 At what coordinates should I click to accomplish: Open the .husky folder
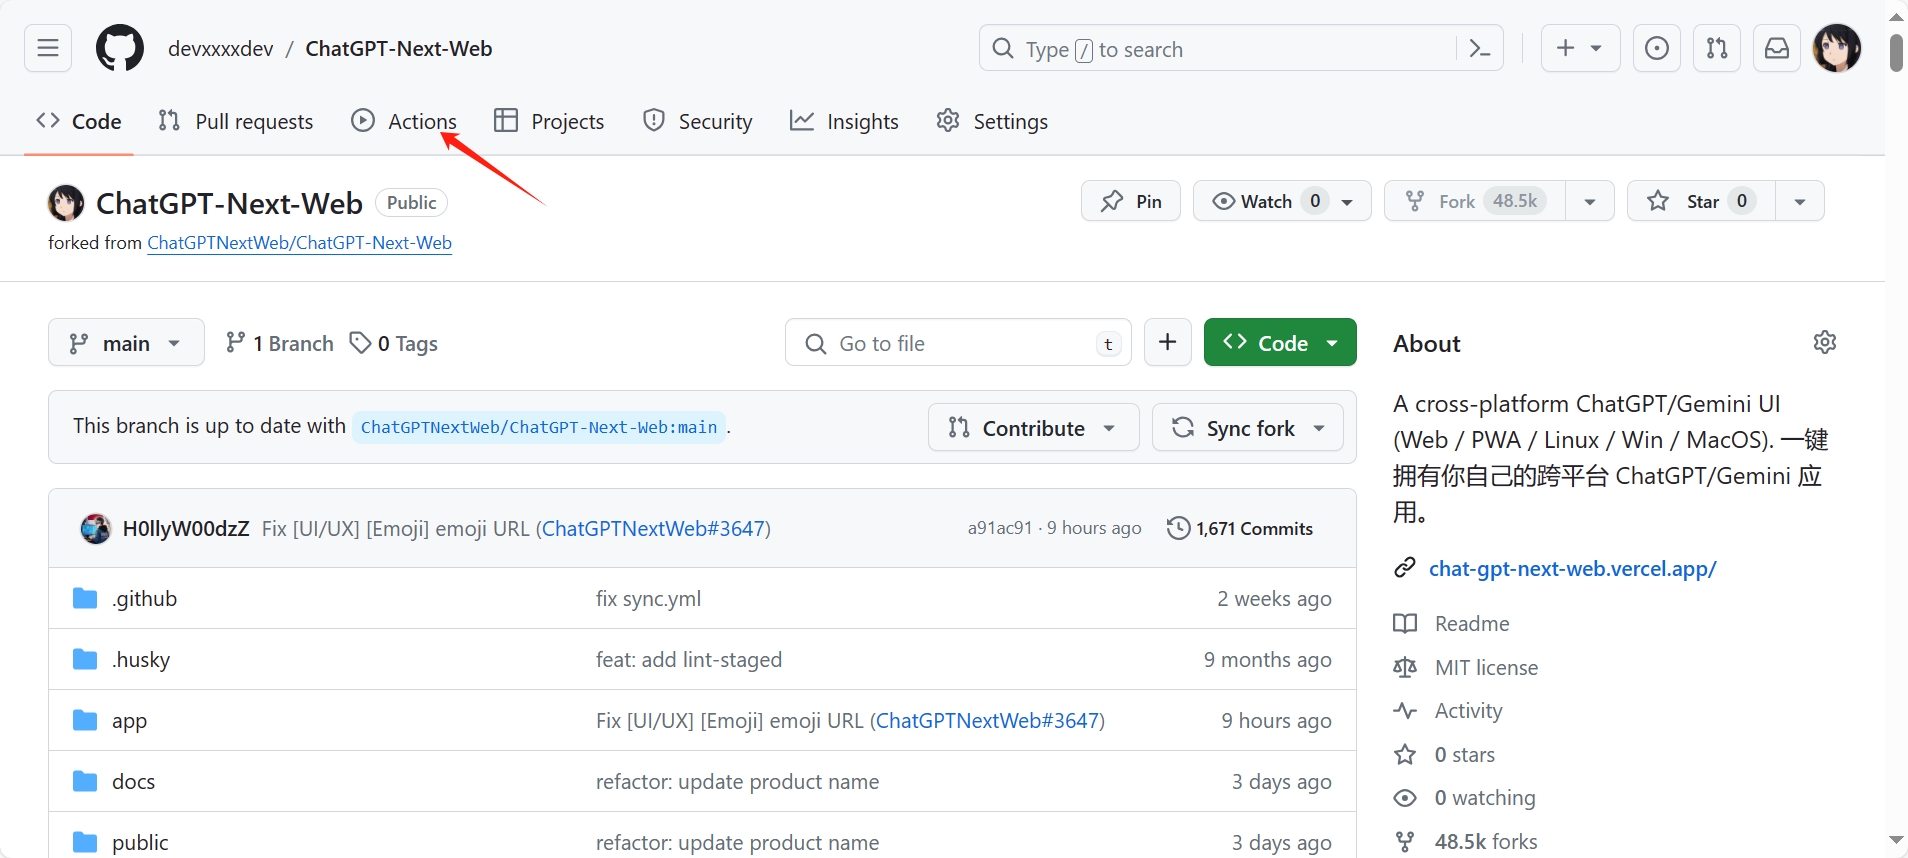pyautogui.click(x=141, y=659)
